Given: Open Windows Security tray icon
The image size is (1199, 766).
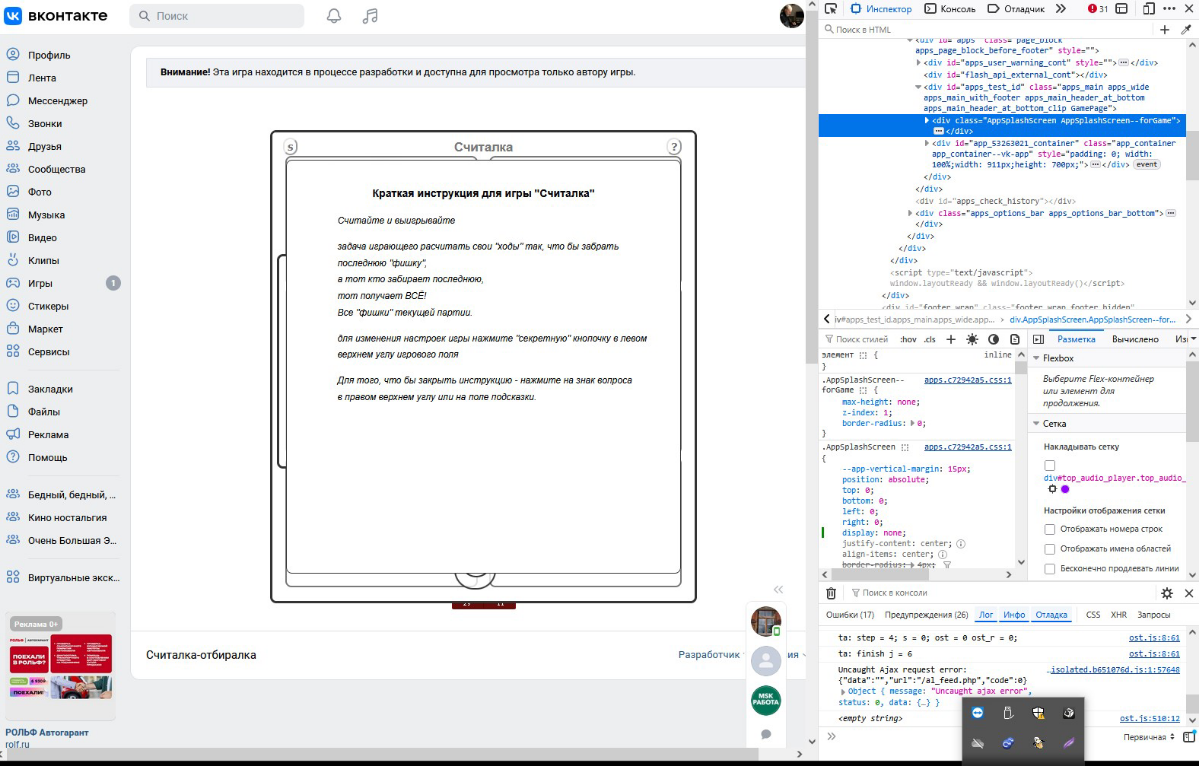Looking at the screenshot, I should 1038,712.
